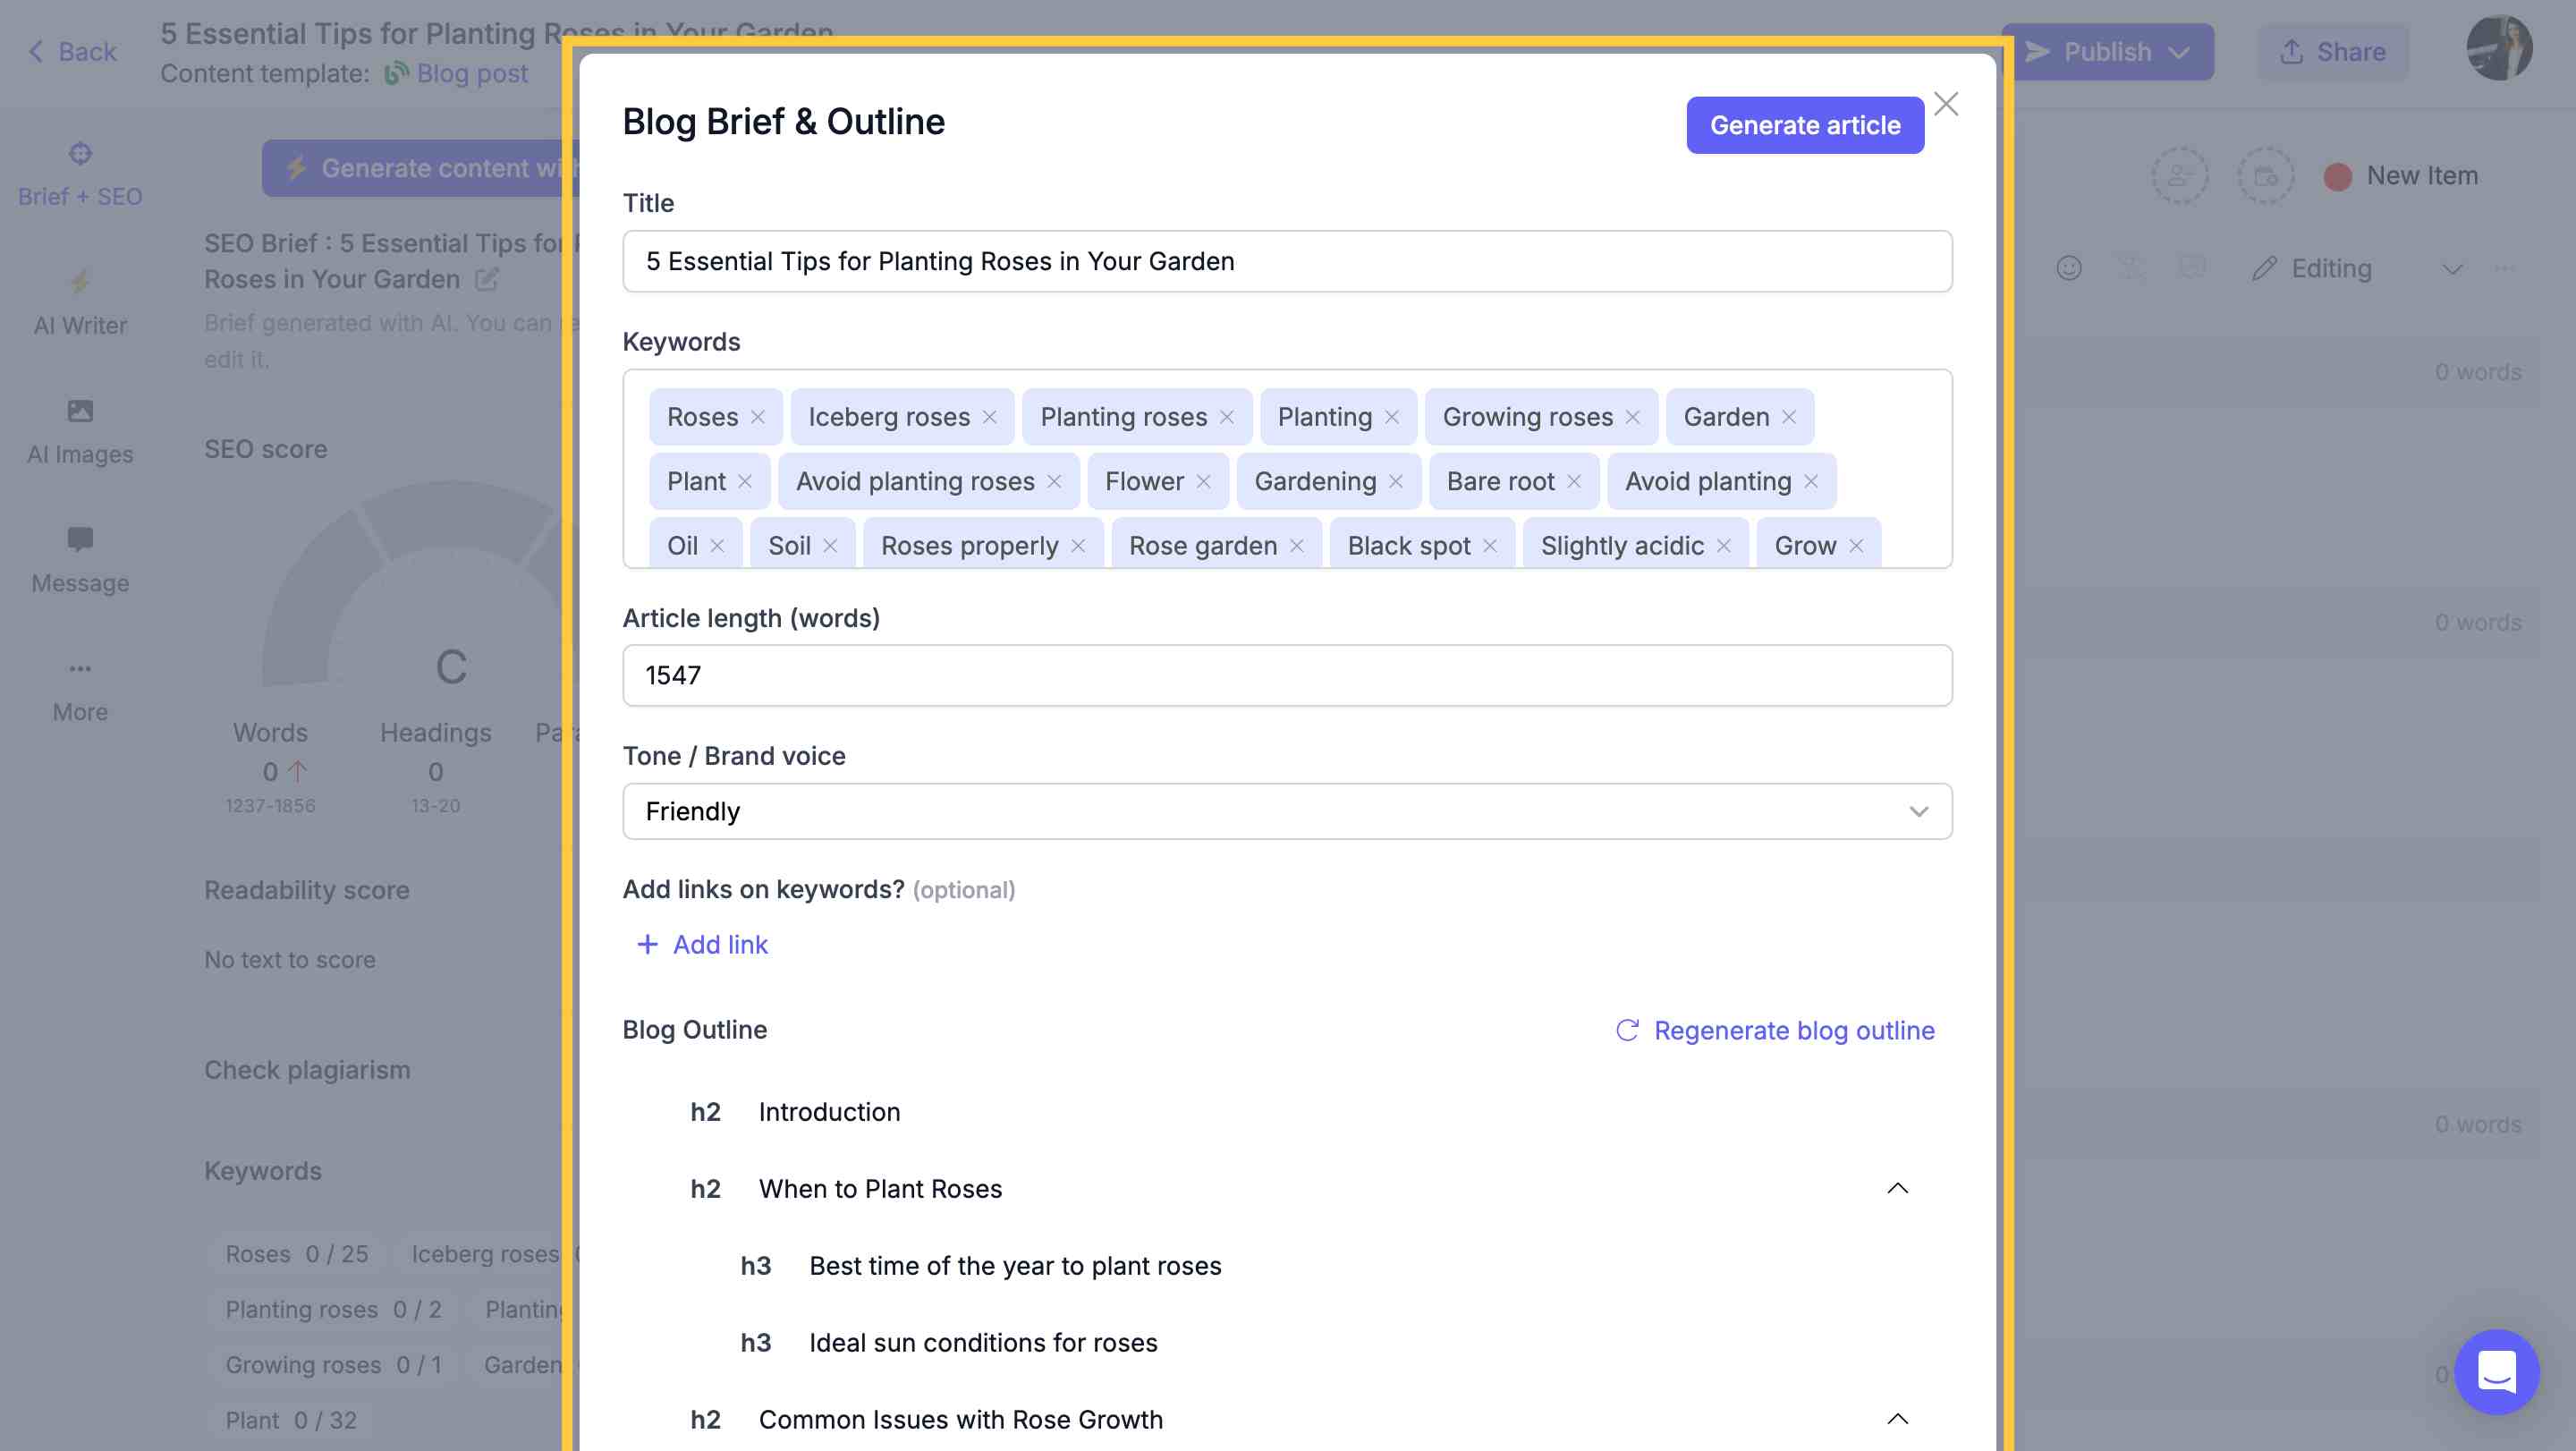Remove the Soil keyword tag
Screen dimensions: 2576x1451
pos(830,546)
